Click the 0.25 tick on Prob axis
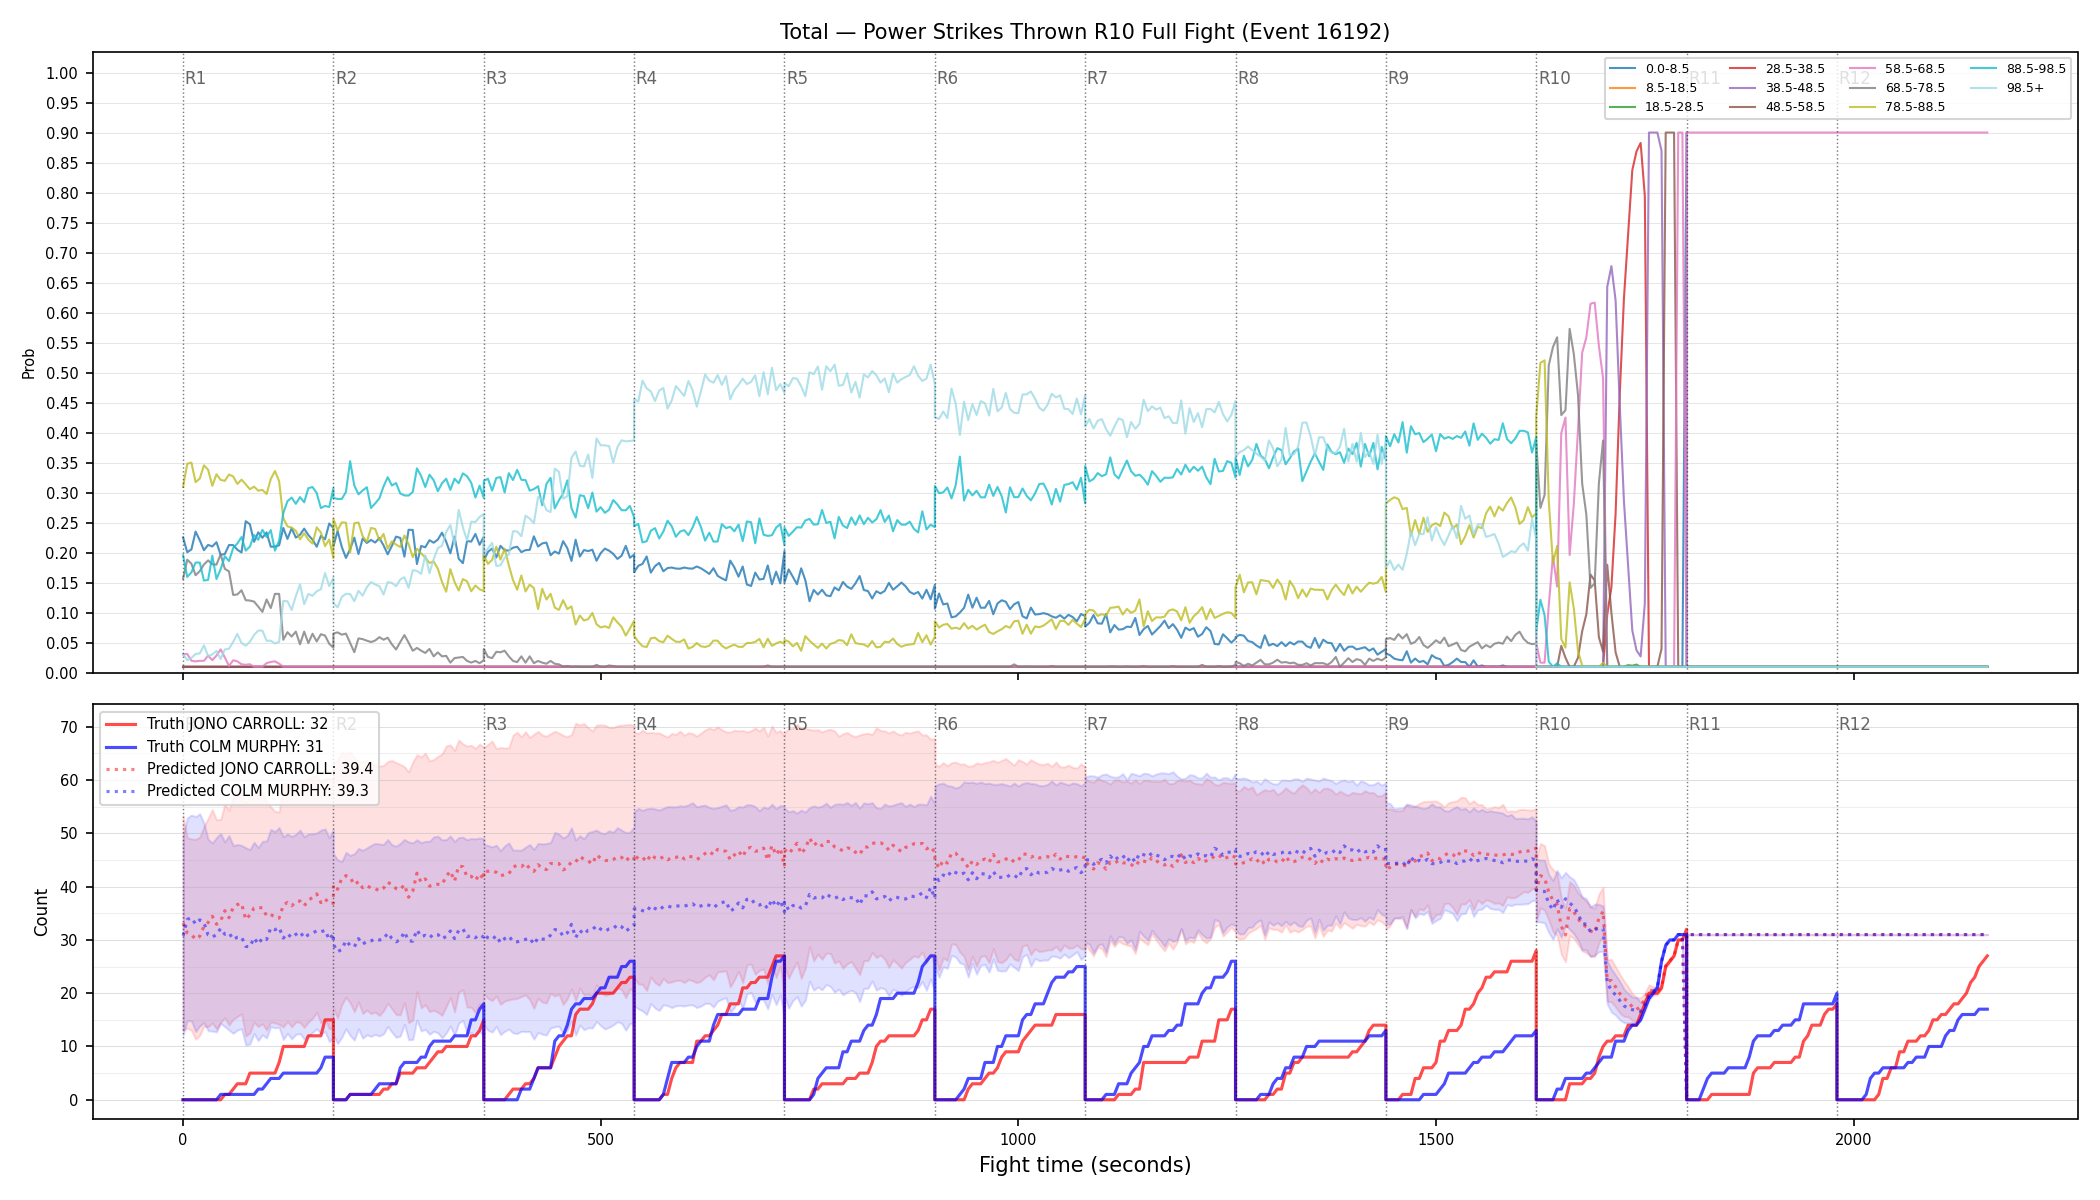Viewport: 2100px width, 1200px height. coord(62,523)
